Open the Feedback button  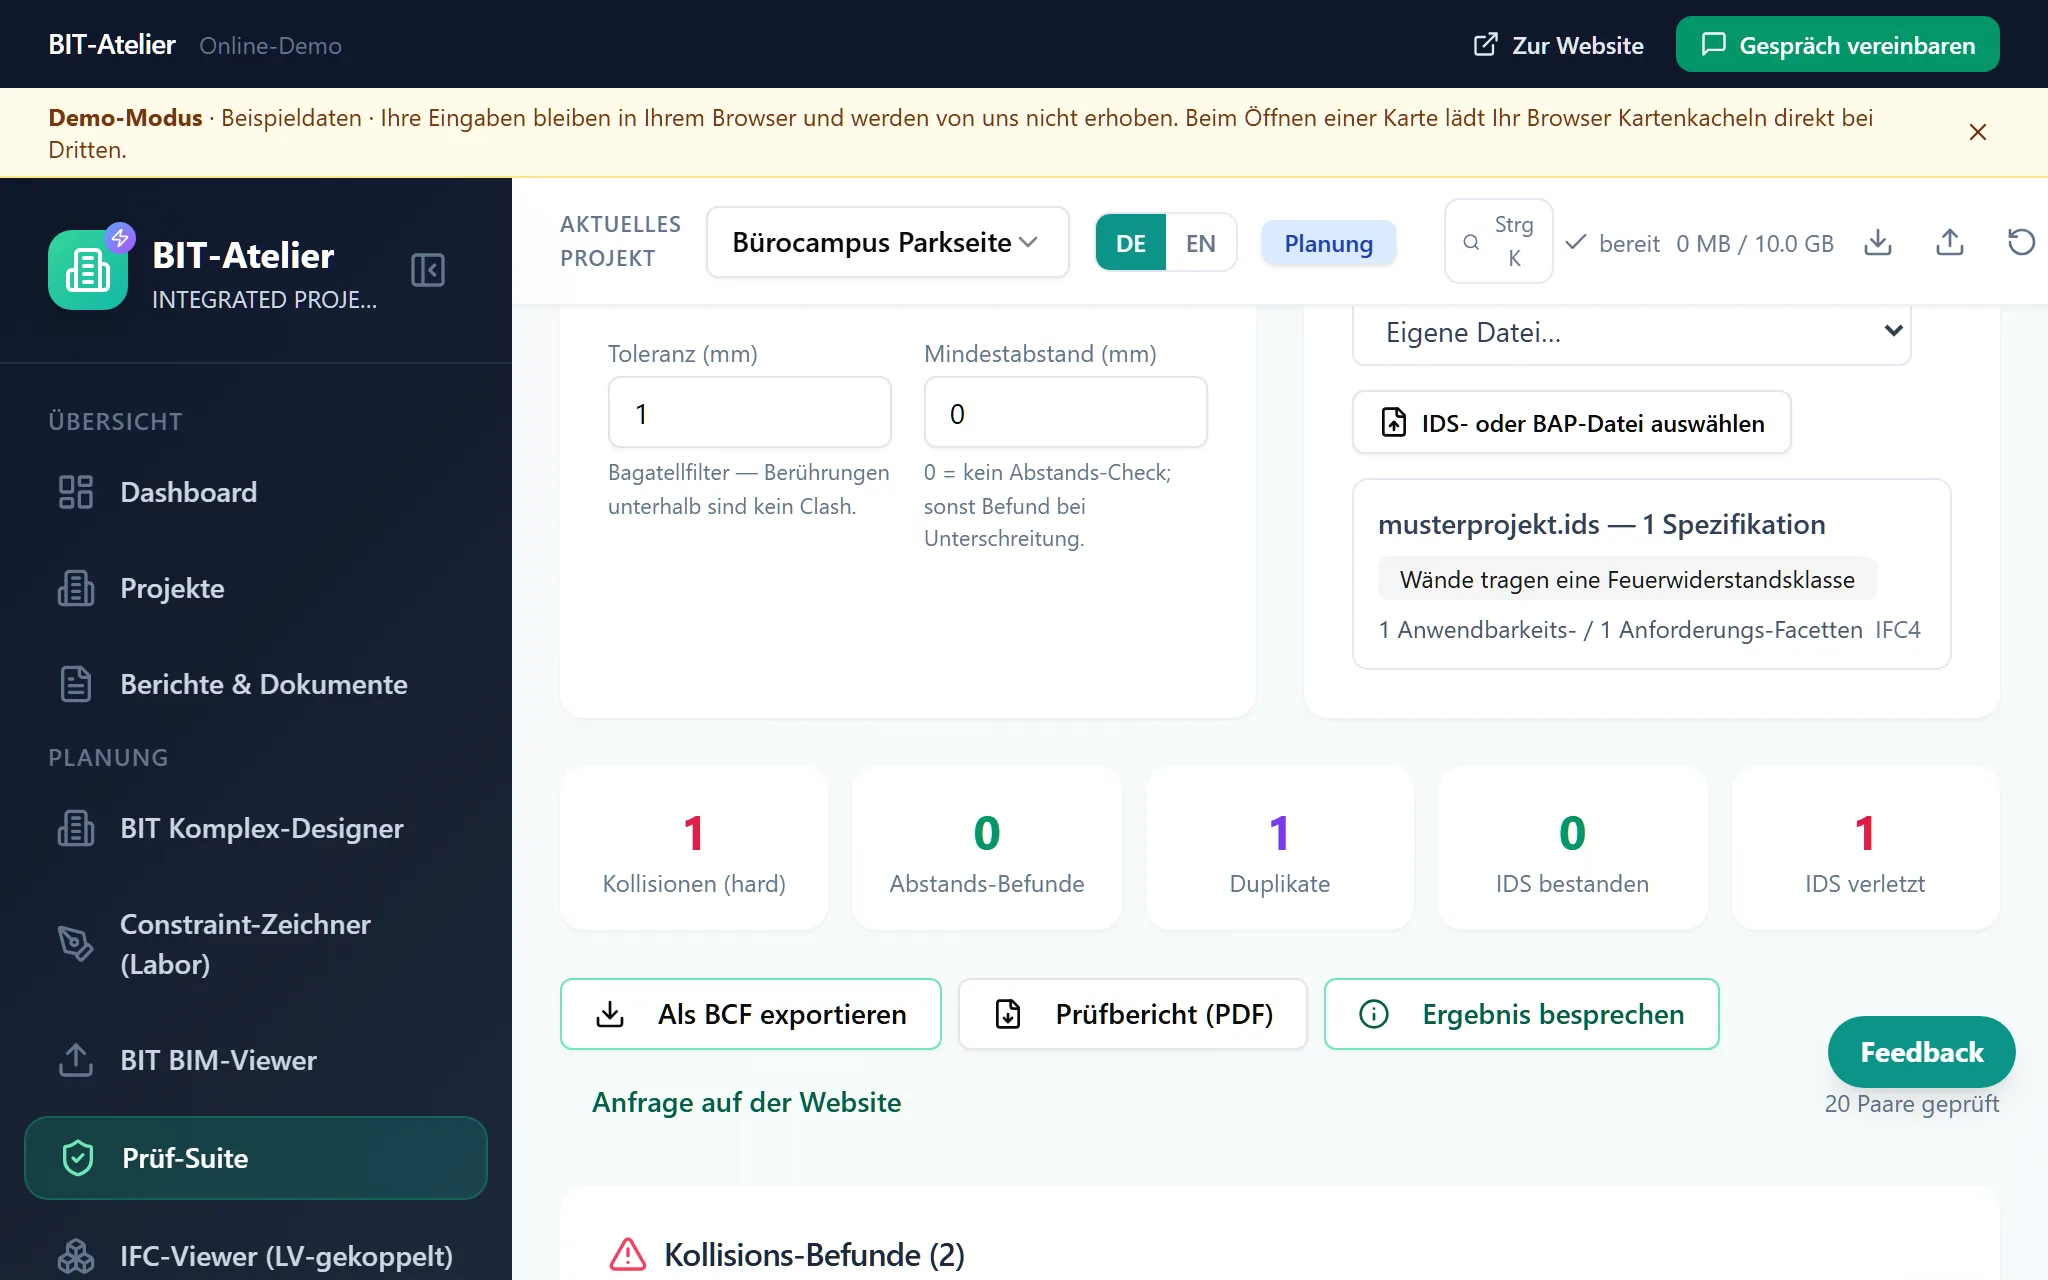1921,1052
